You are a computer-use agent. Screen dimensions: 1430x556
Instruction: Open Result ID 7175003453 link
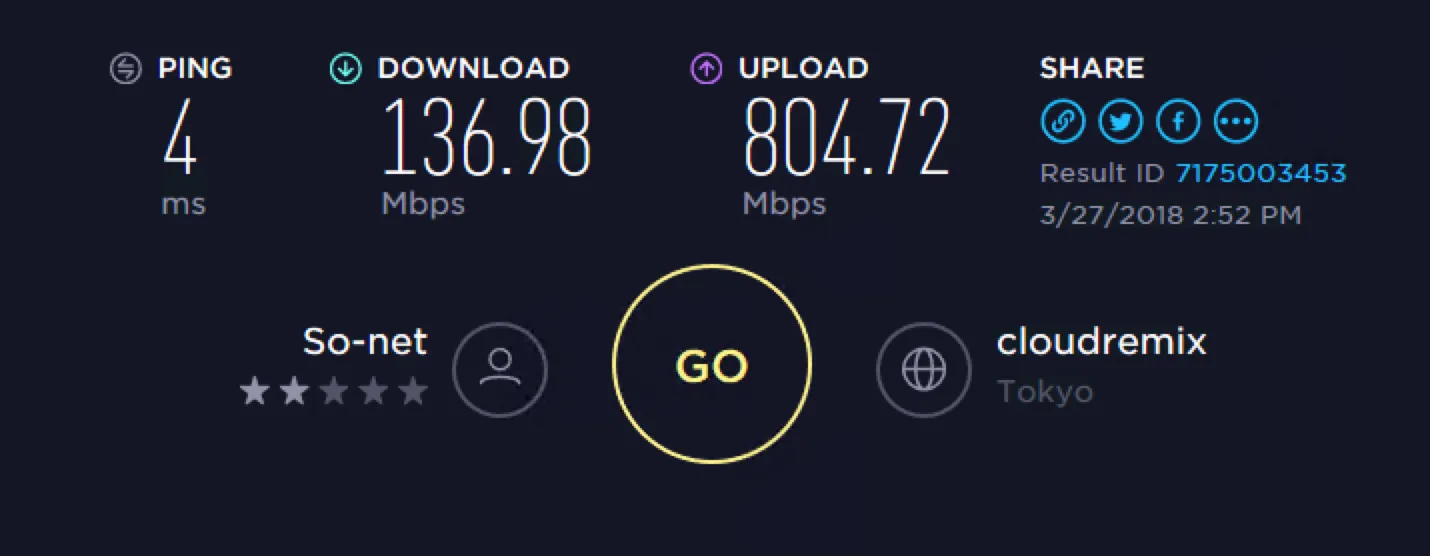[x=1261, y=173]
